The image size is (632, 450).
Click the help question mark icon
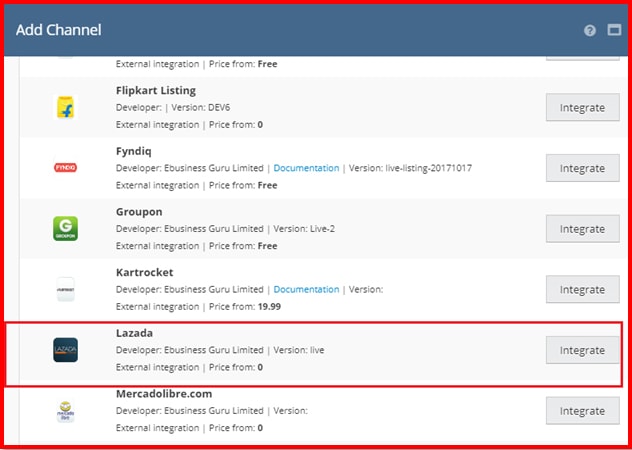pos(590,31)
